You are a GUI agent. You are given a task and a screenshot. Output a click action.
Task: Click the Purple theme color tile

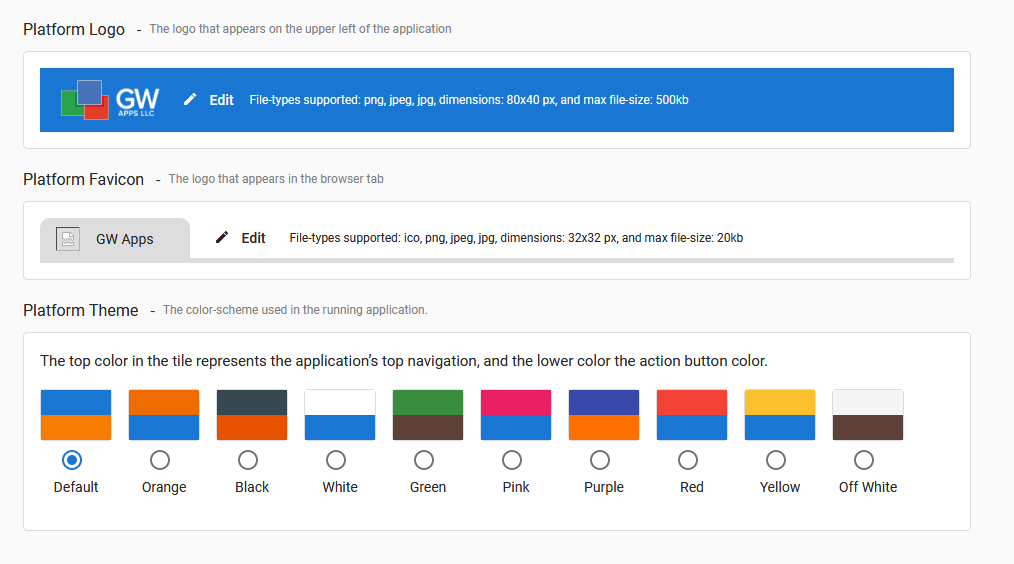(x=604, y=415)
